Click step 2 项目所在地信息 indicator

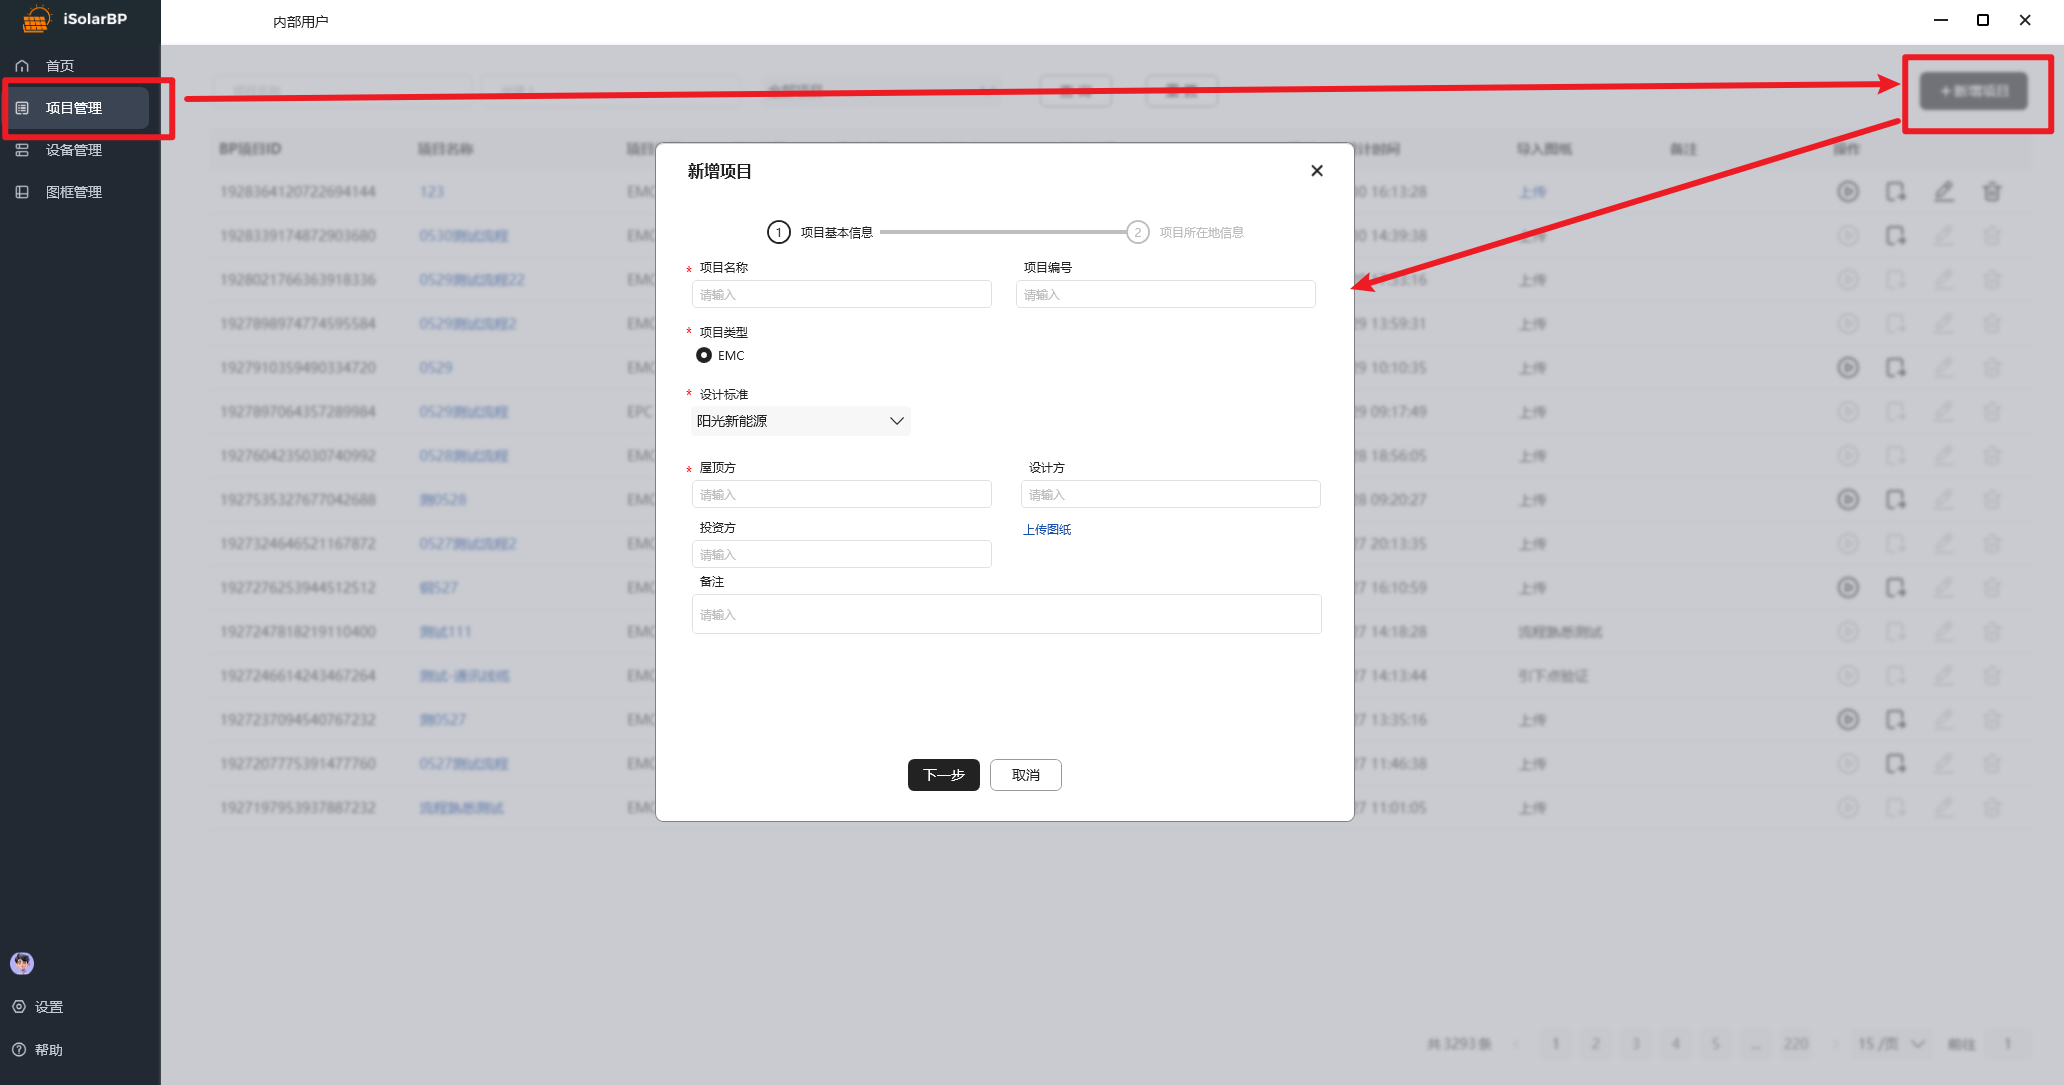pos(1138,232)
